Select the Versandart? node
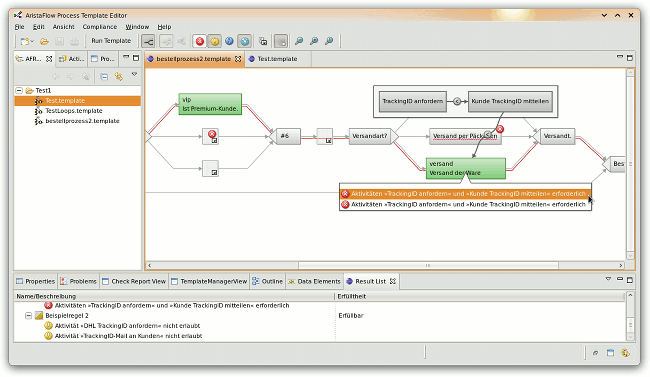Screen dimensions: 650x377 (370, 136)
